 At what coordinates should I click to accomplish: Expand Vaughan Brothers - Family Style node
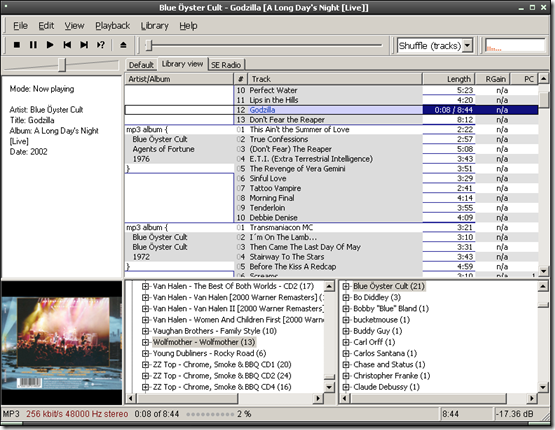(145, 331)
